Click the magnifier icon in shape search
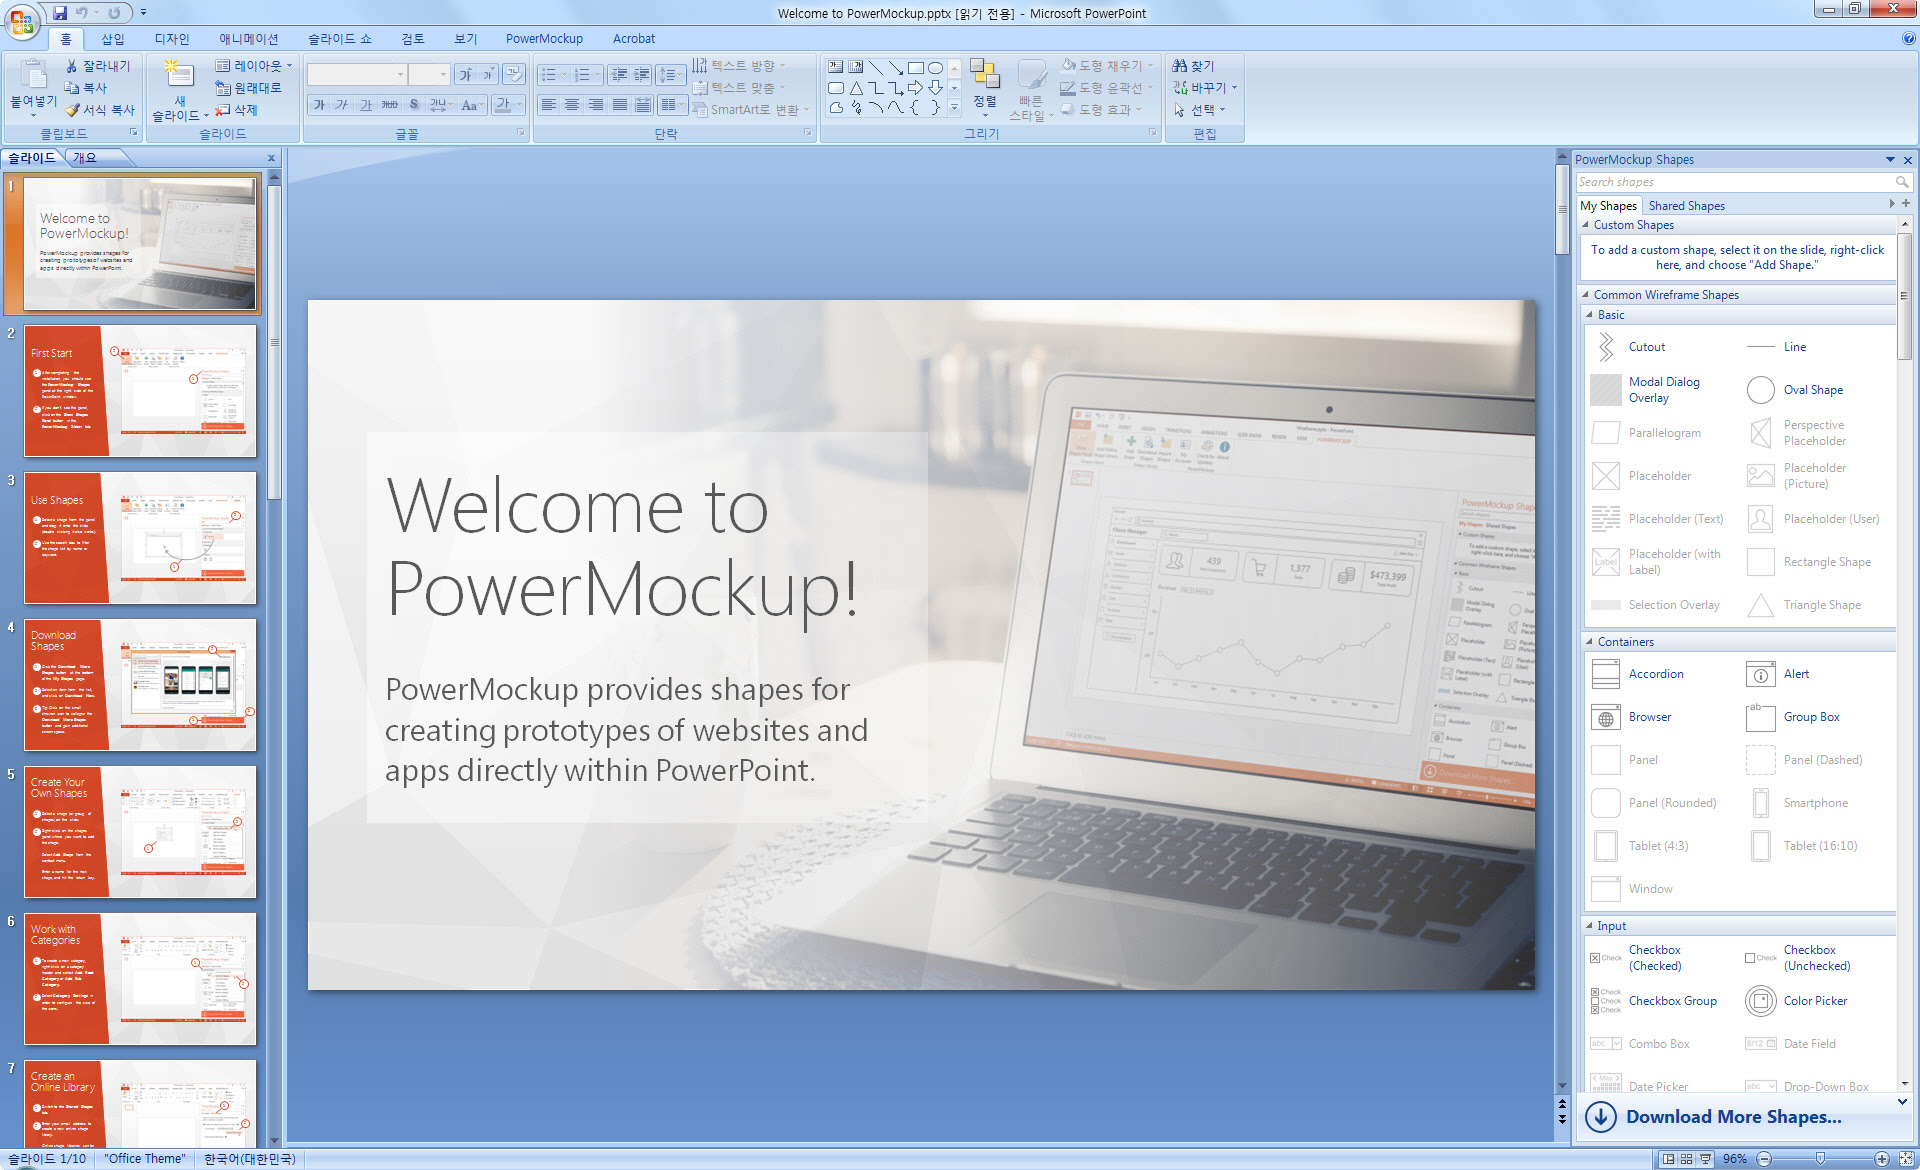The height and width of the screenshot is (1170, 1920). (1901, 182)
